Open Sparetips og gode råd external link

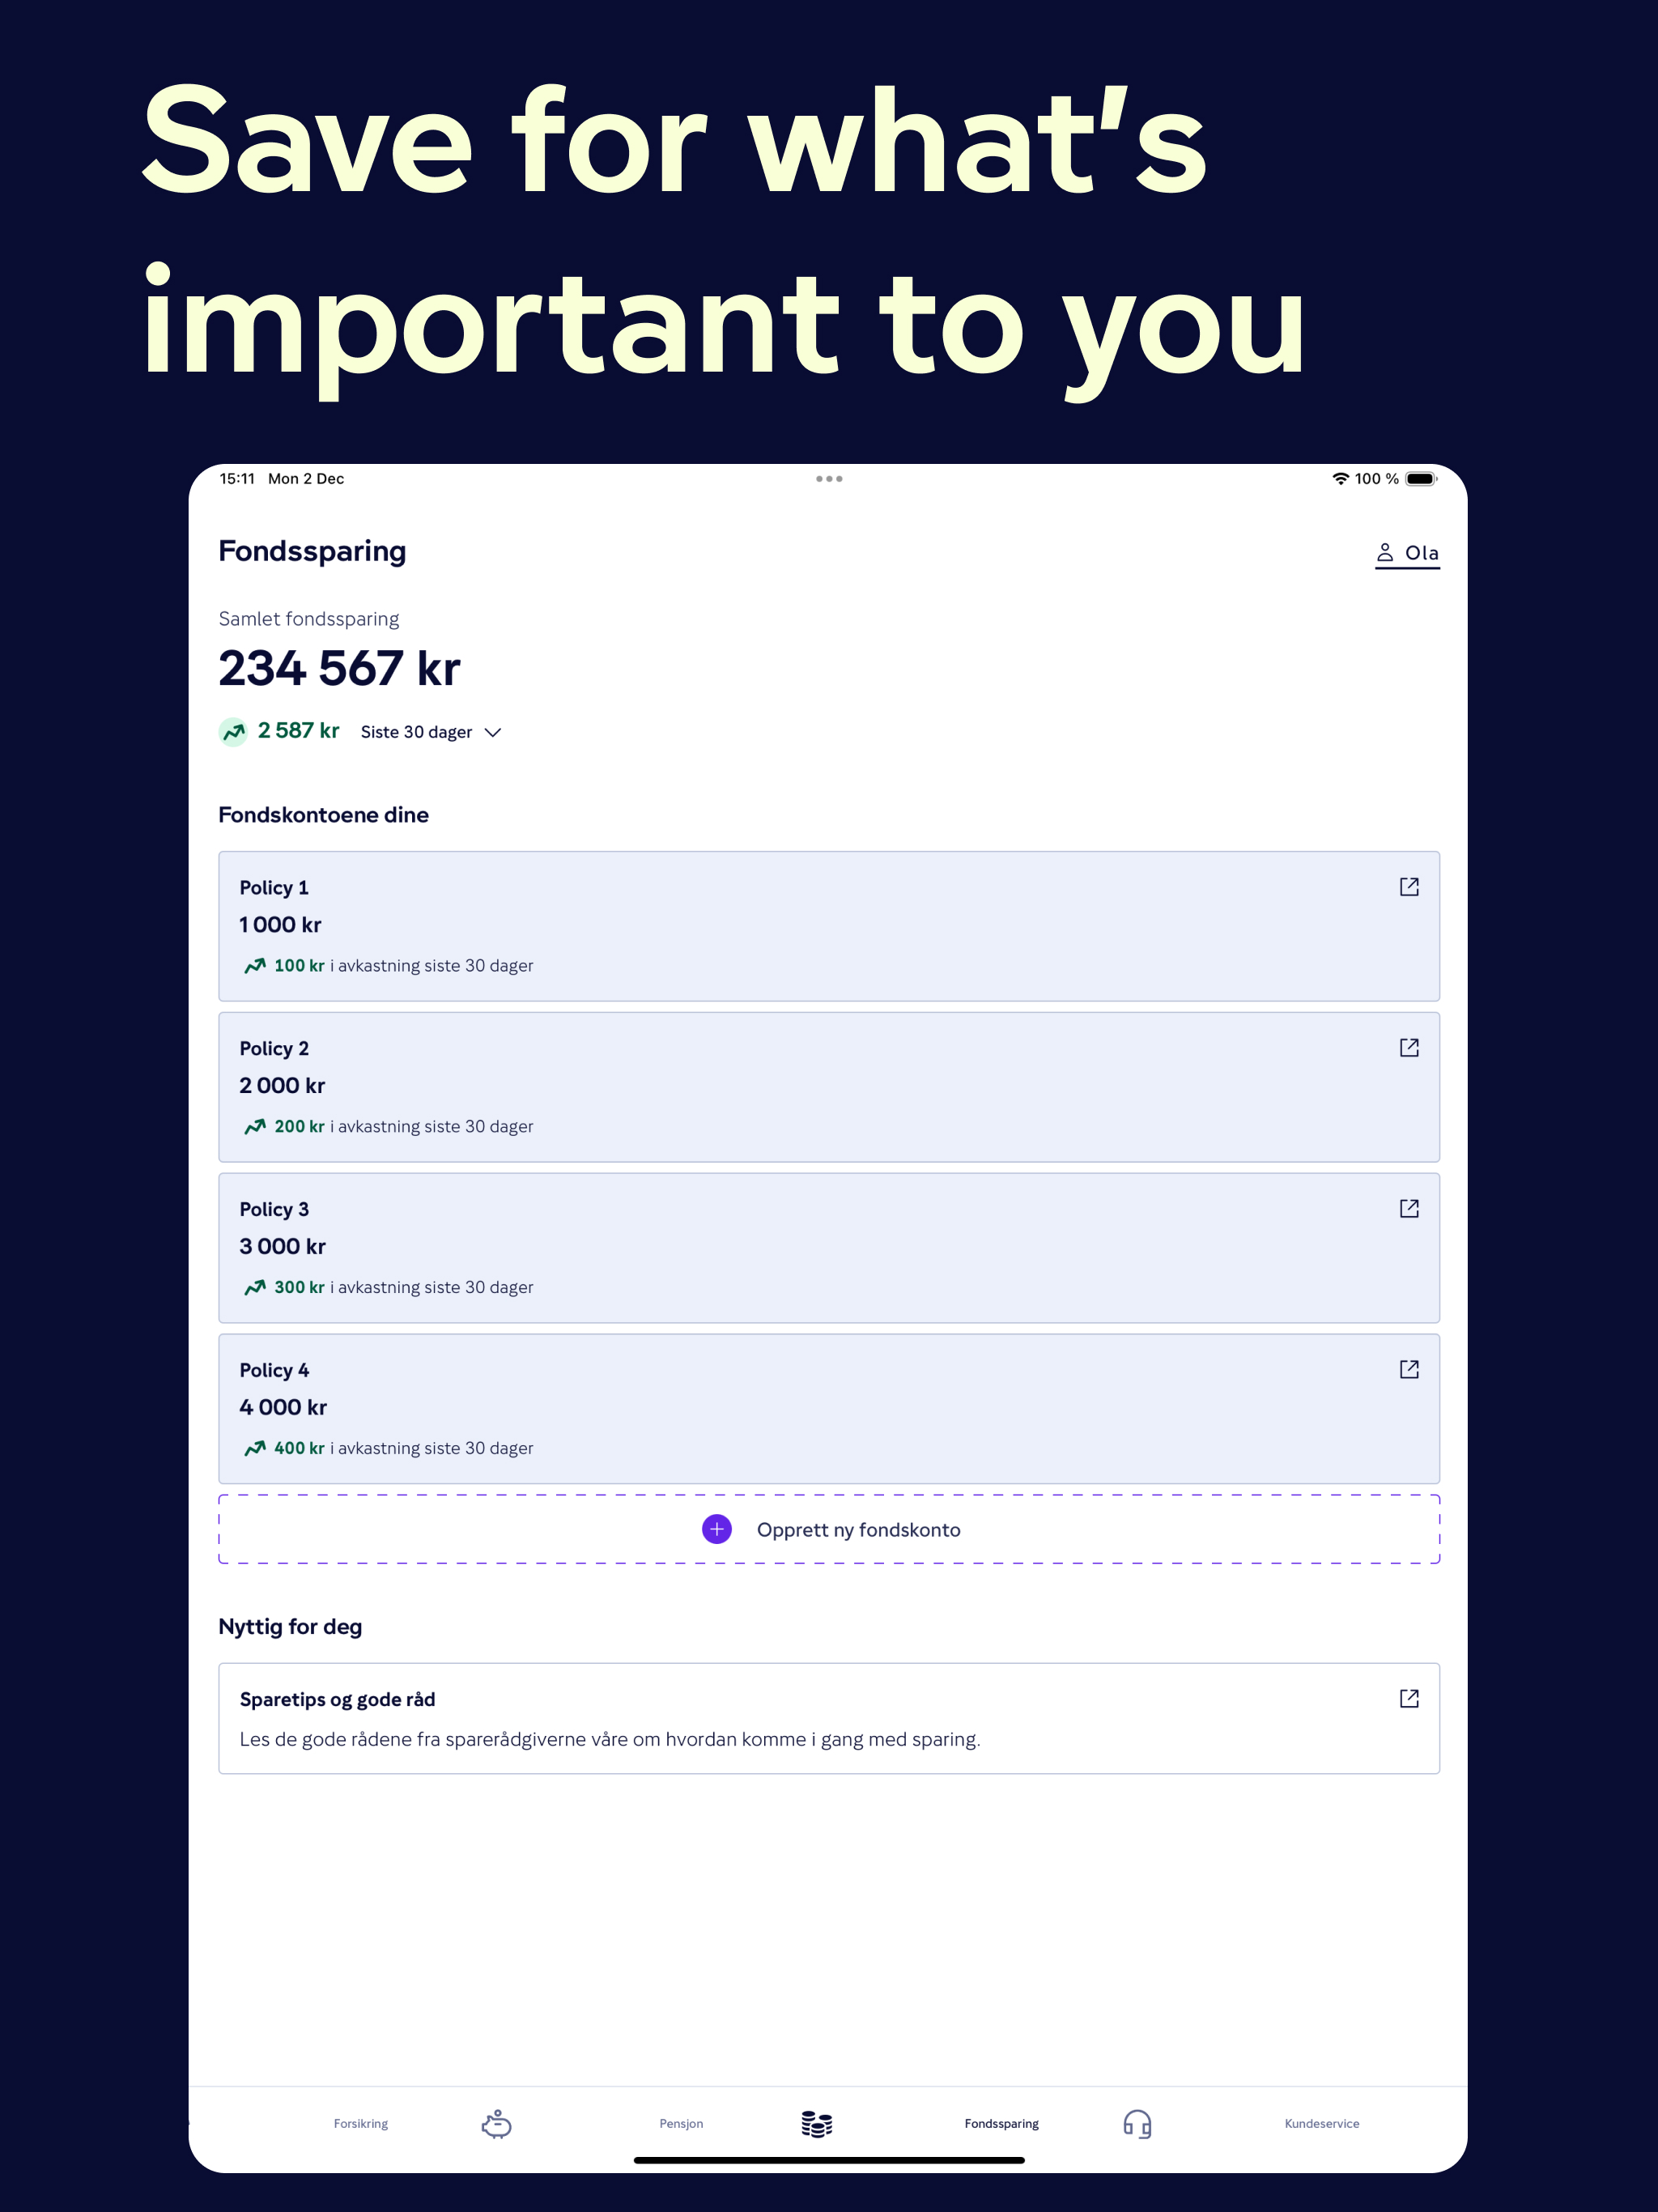1409,1698
